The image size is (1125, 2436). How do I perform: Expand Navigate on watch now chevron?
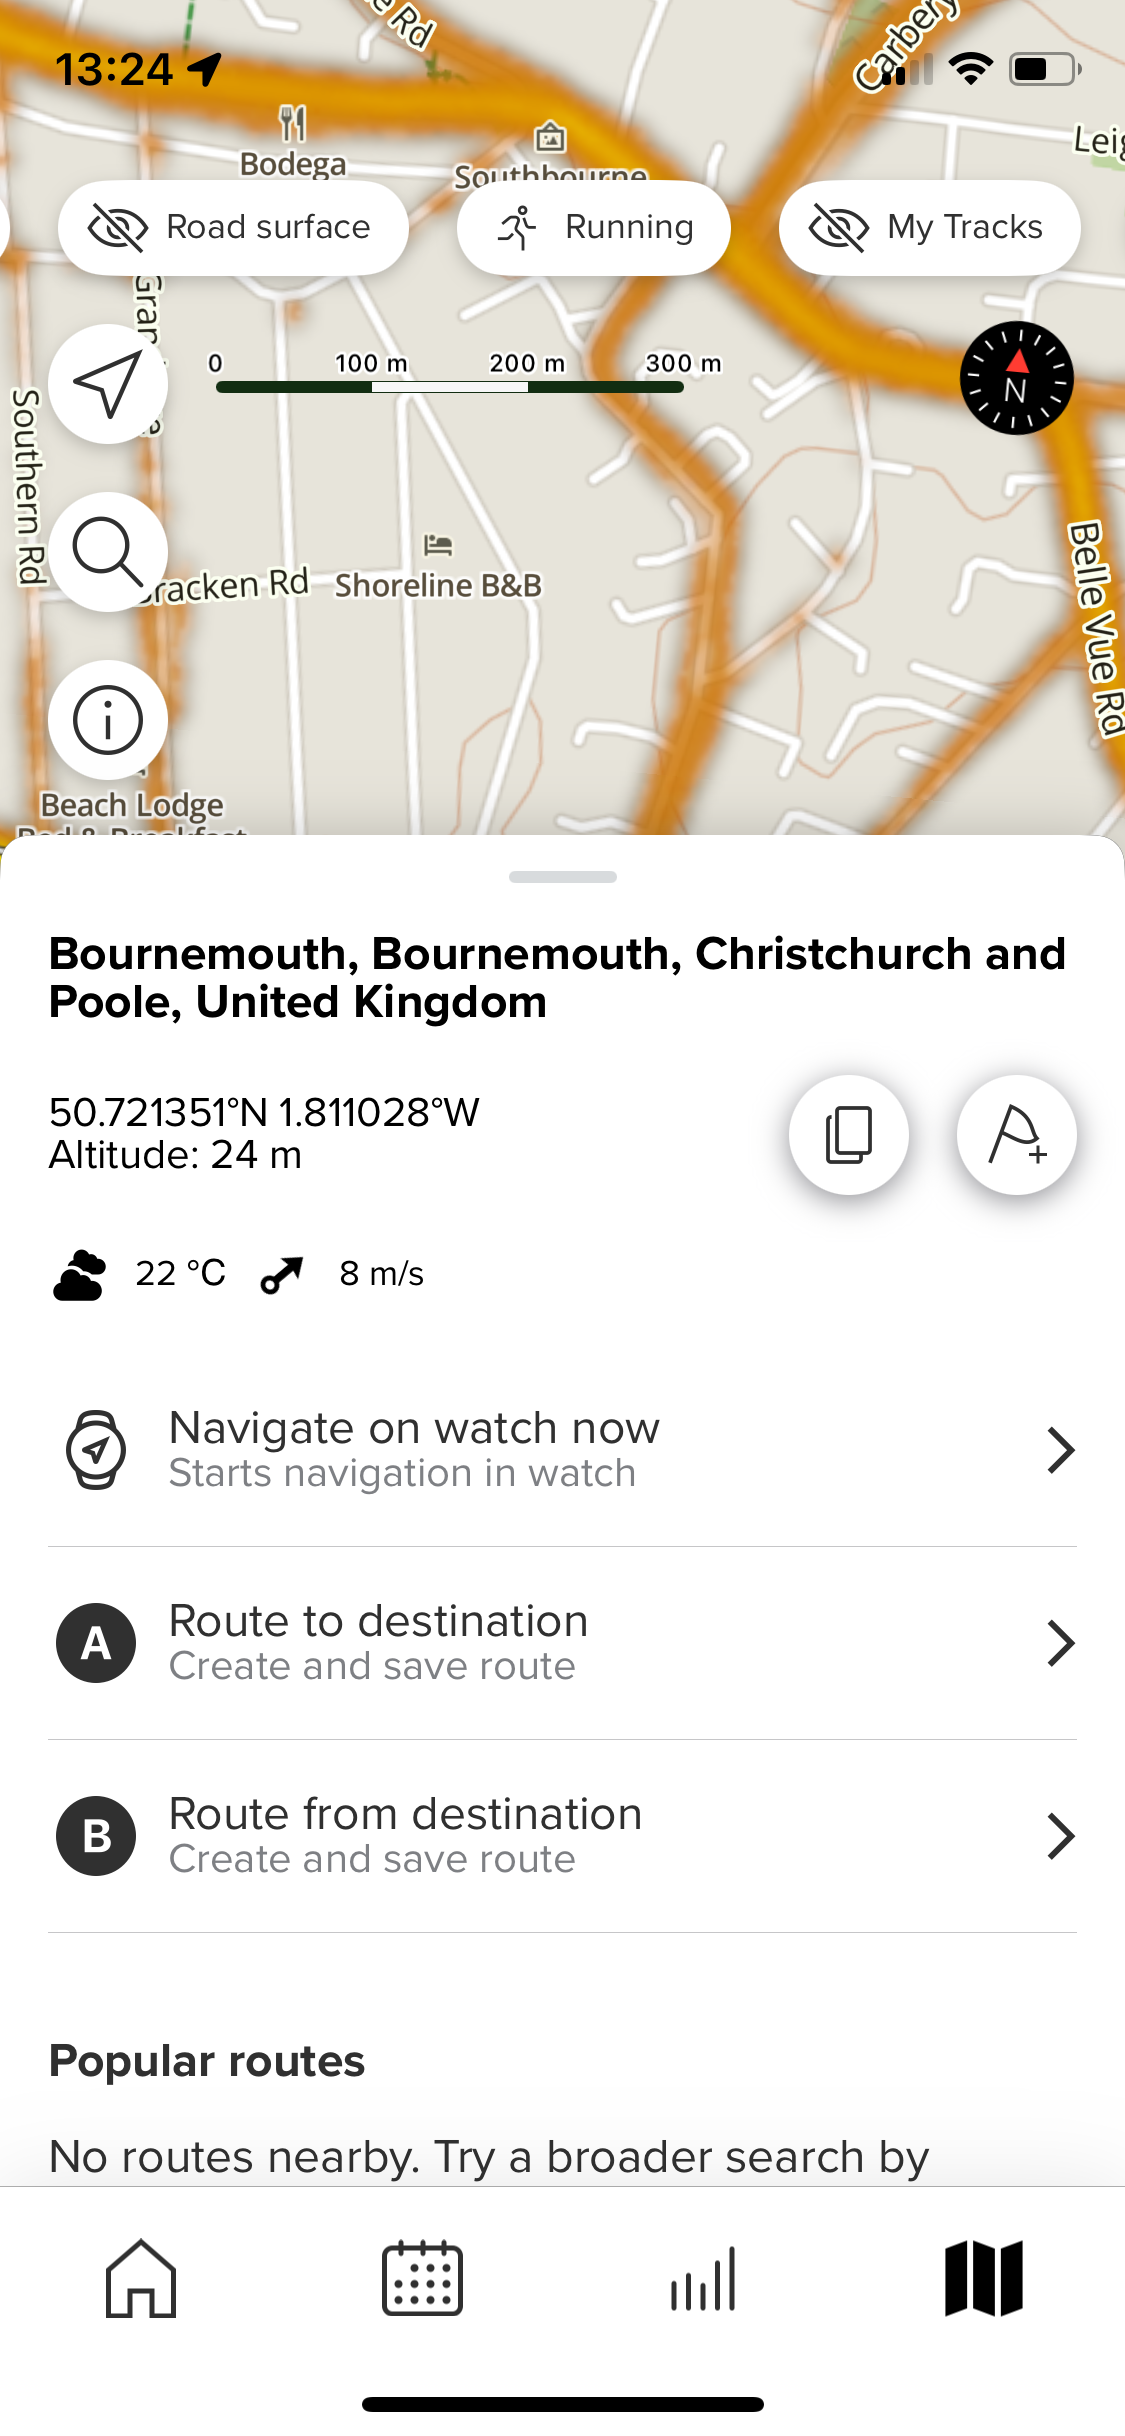click(1060, 1450)
